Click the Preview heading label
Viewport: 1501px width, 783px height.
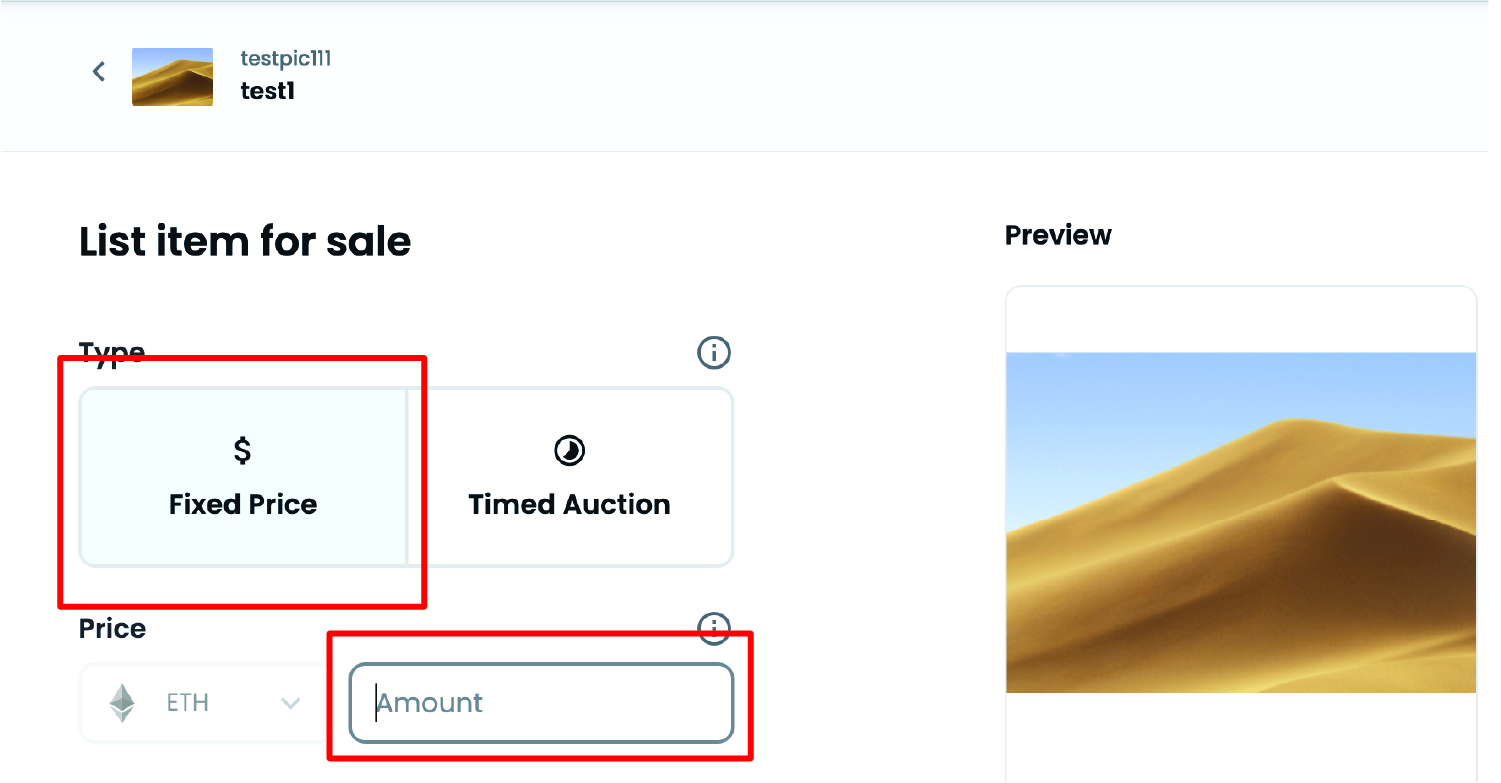pyautogui.click(x=1058, y=235)
